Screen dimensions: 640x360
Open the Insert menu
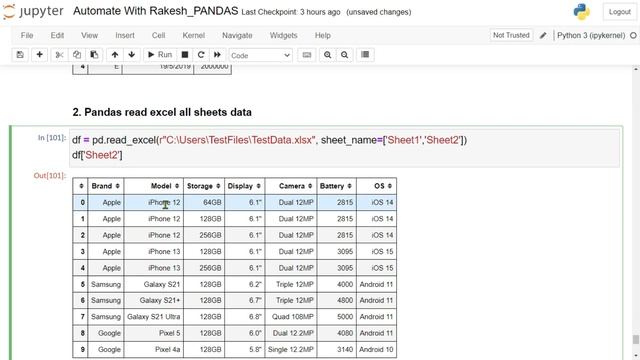pyautogui.click(x=125, y=36)
